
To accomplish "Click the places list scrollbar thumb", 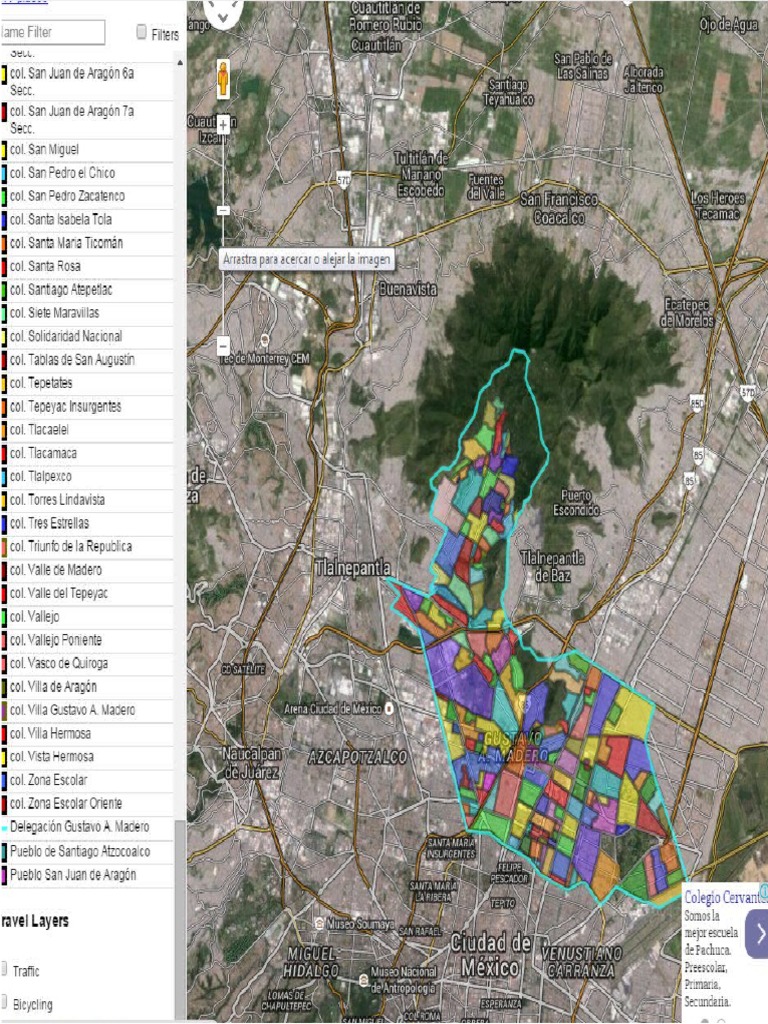I will click(180, 918).
